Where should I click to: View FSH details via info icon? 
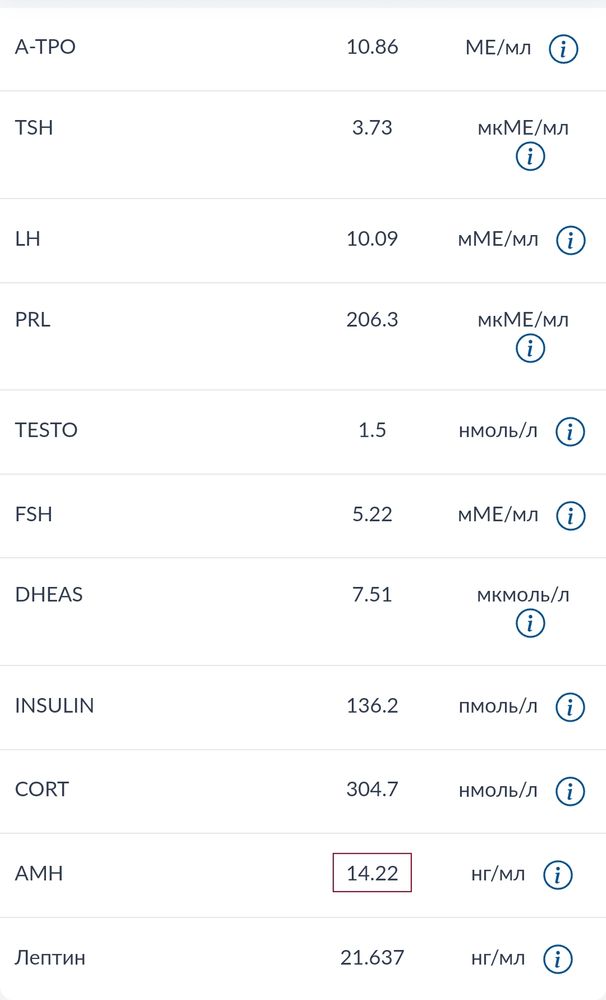[570, 516]
